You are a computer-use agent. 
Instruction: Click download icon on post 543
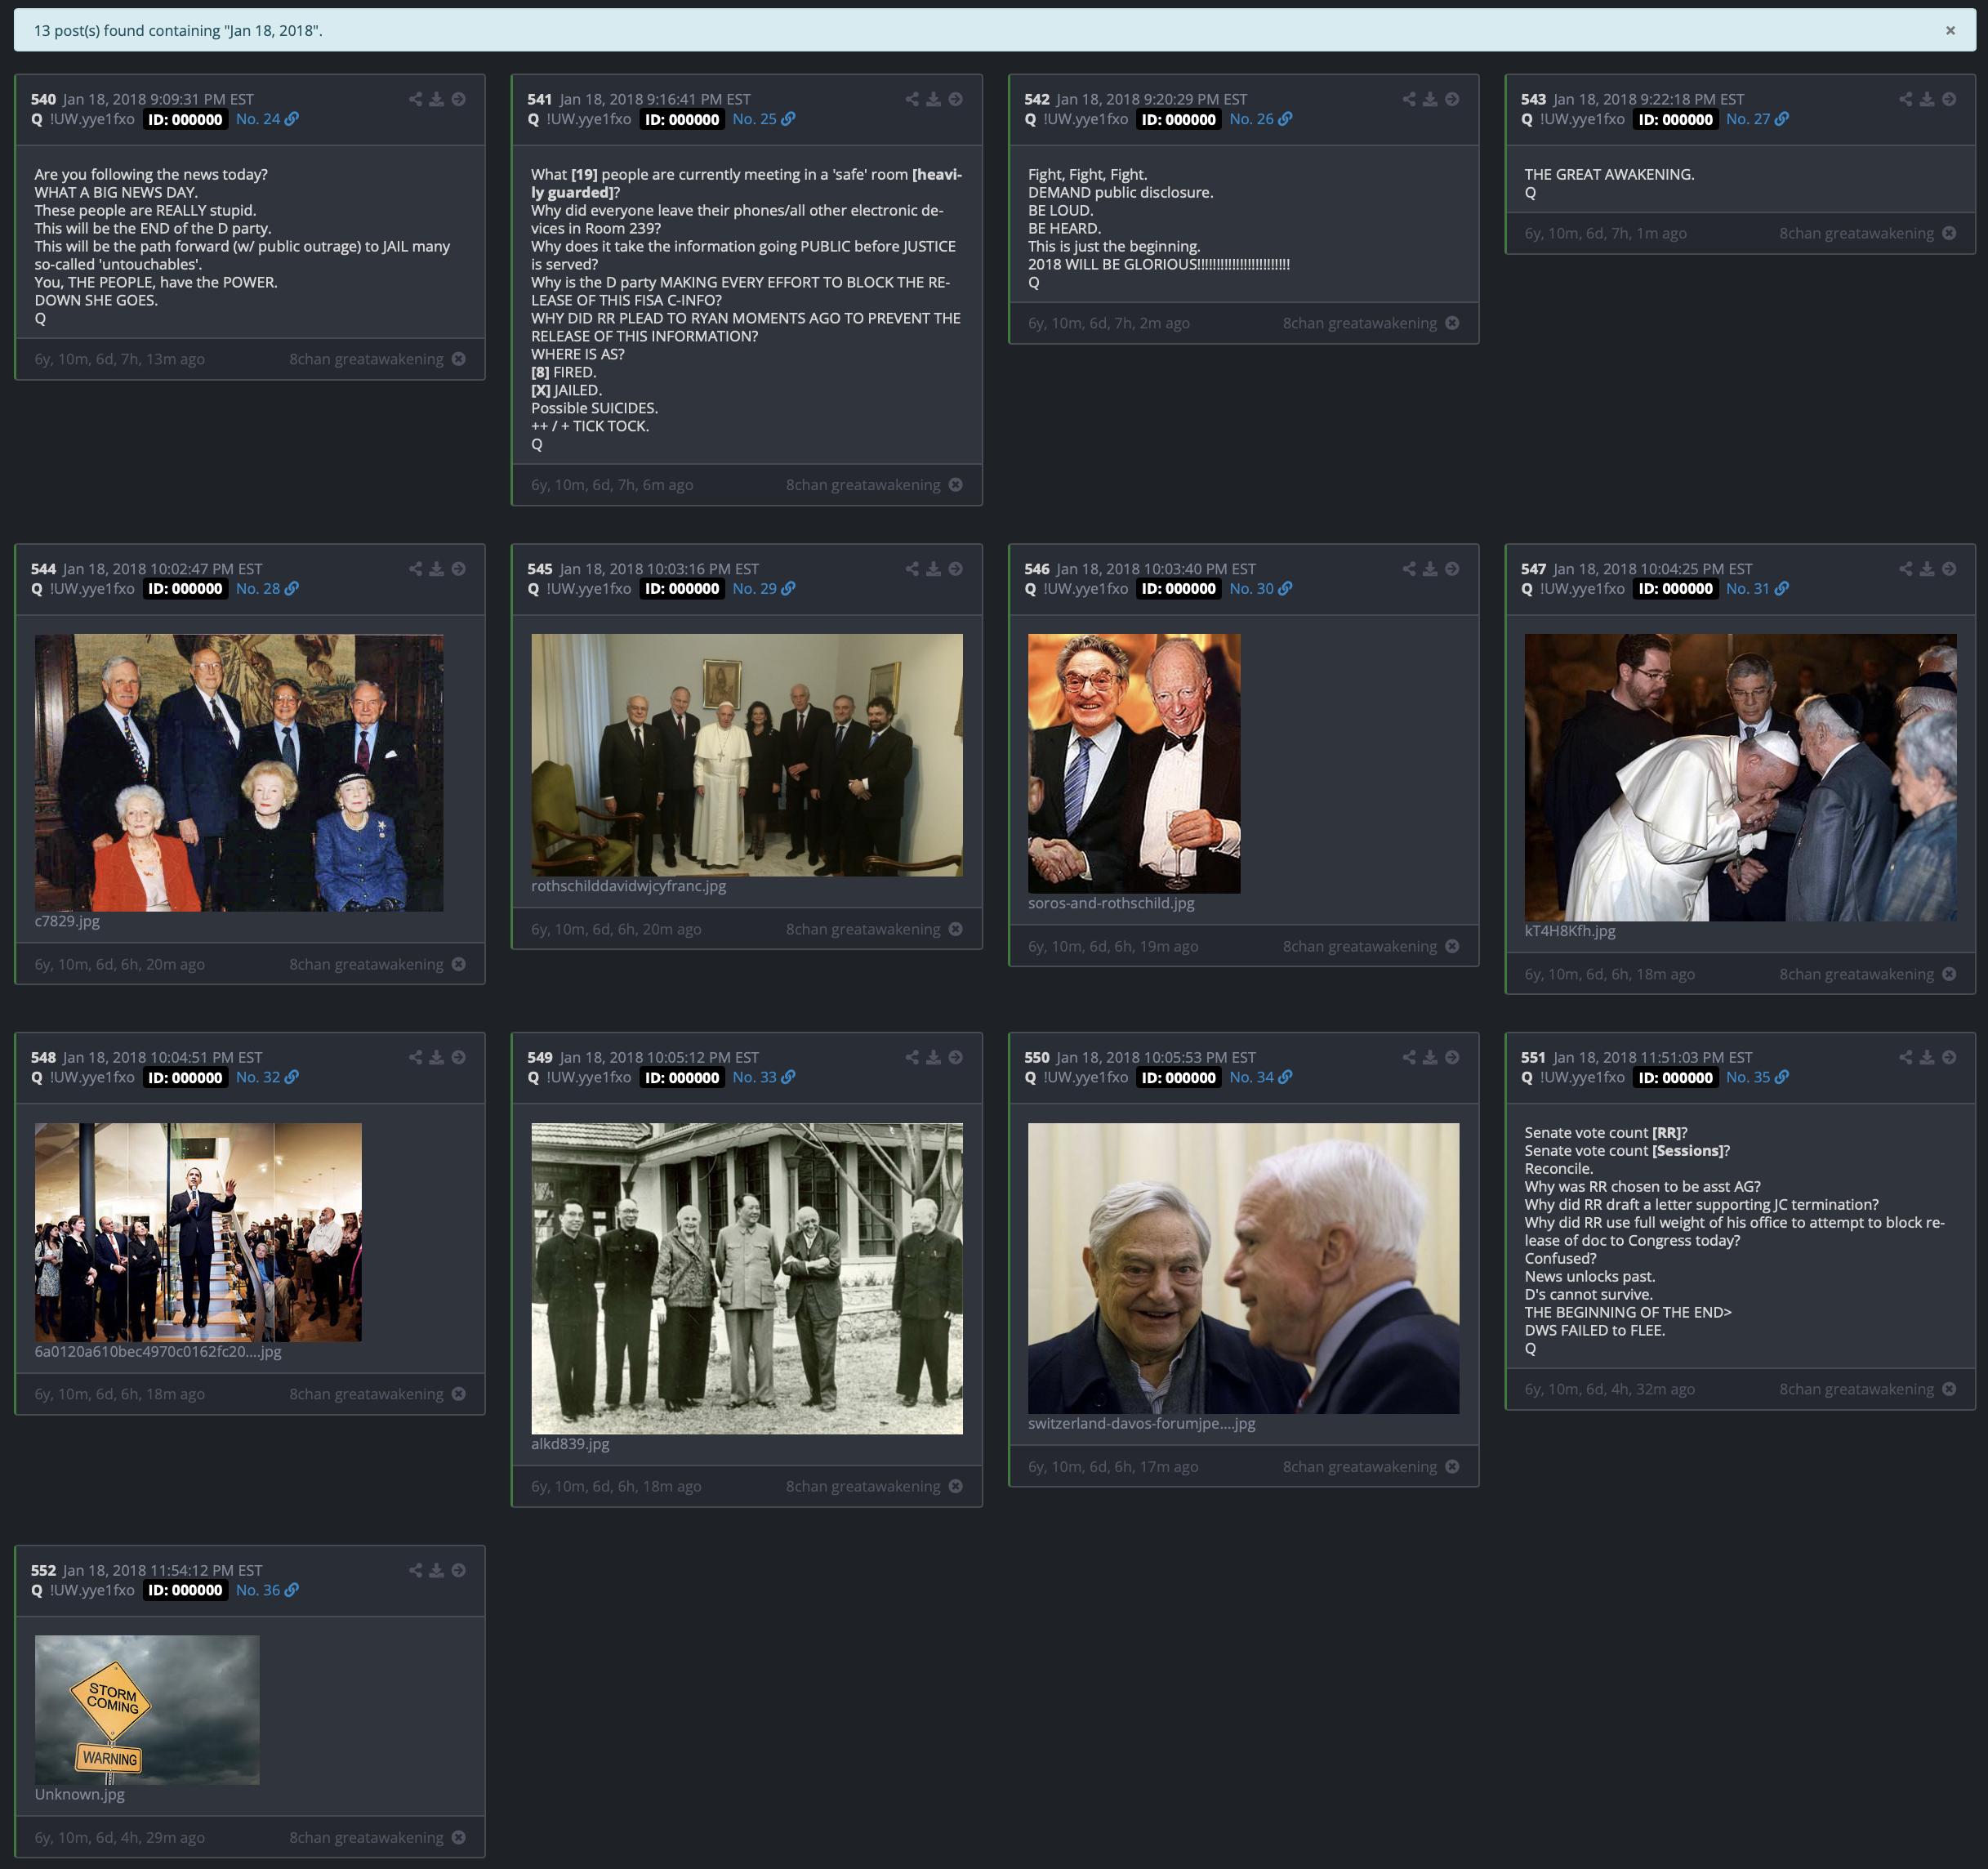(1927, 99)
